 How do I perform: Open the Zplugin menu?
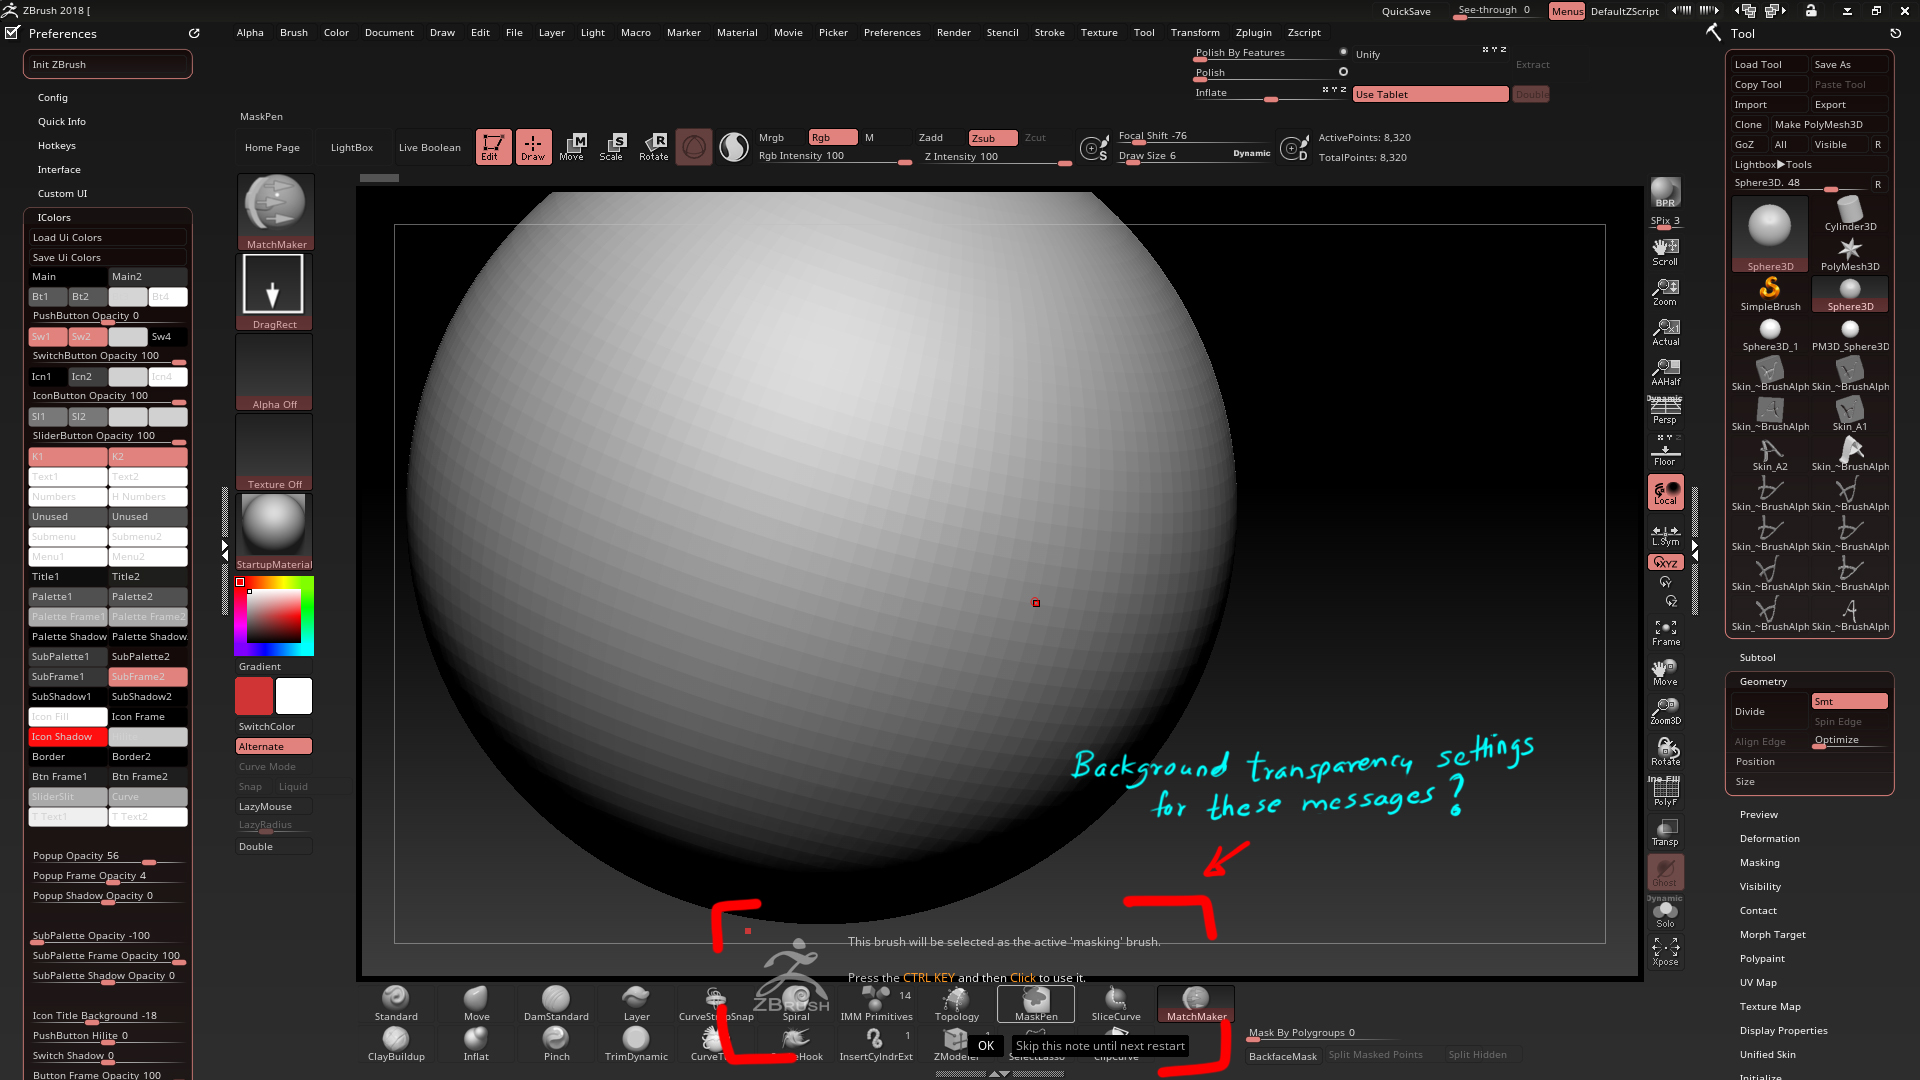[1253, 33]
